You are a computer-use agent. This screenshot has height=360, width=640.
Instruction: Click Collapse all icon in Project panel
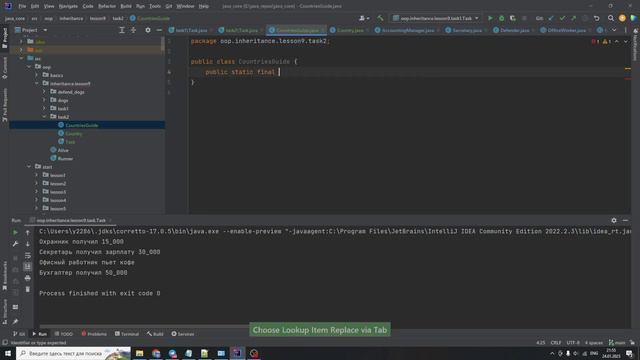tap(133, 30)
